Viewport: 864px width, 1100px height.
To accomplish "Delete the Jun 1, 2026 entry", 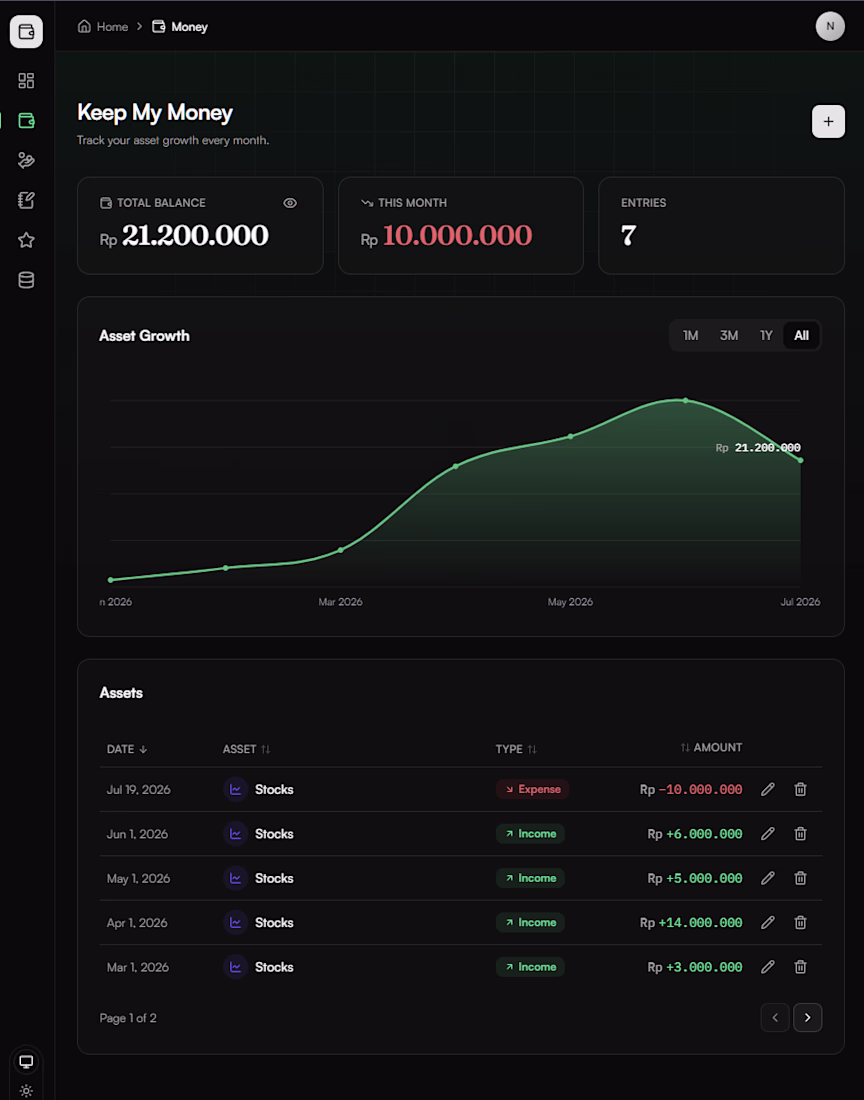I will [x=800, y=833].
